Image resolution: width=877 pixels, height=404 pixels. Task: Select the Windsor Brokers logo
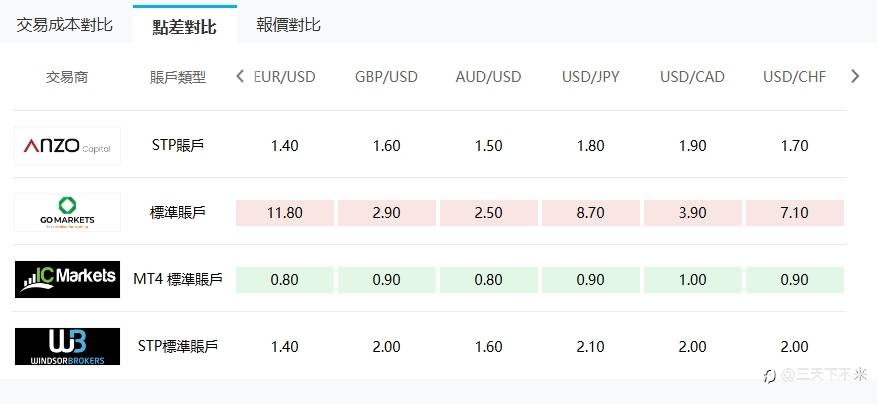pyautogui.click(x=67, y=346)
